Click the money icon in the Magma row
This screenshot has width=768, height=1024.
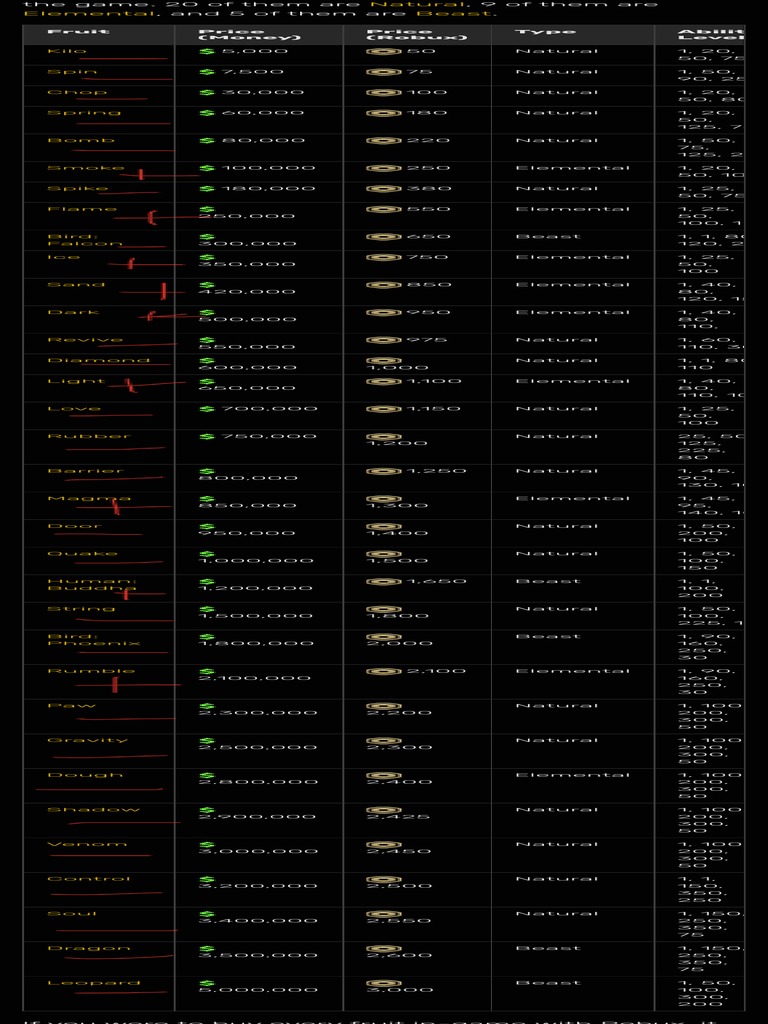206,499
